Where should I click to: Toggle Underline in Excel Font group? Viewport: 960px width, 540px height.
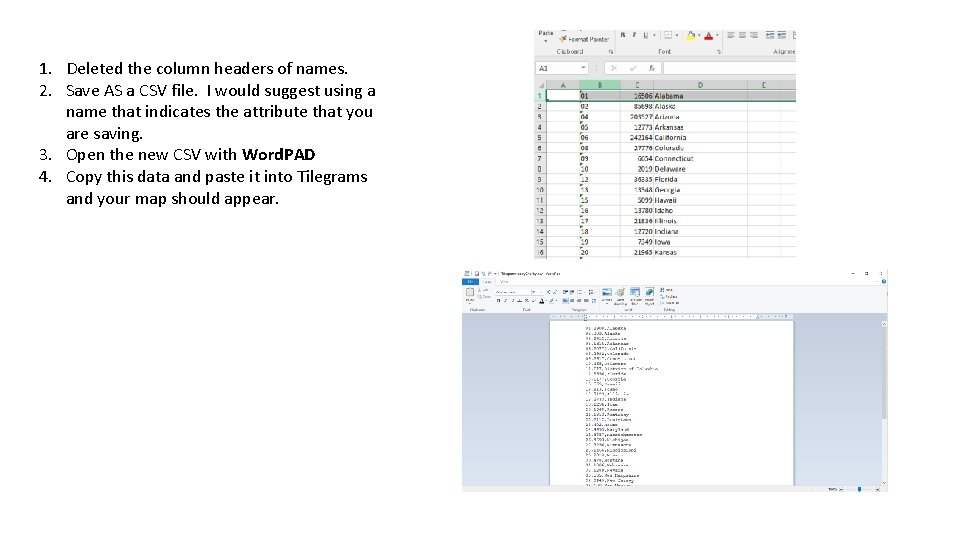click(645, 36)
